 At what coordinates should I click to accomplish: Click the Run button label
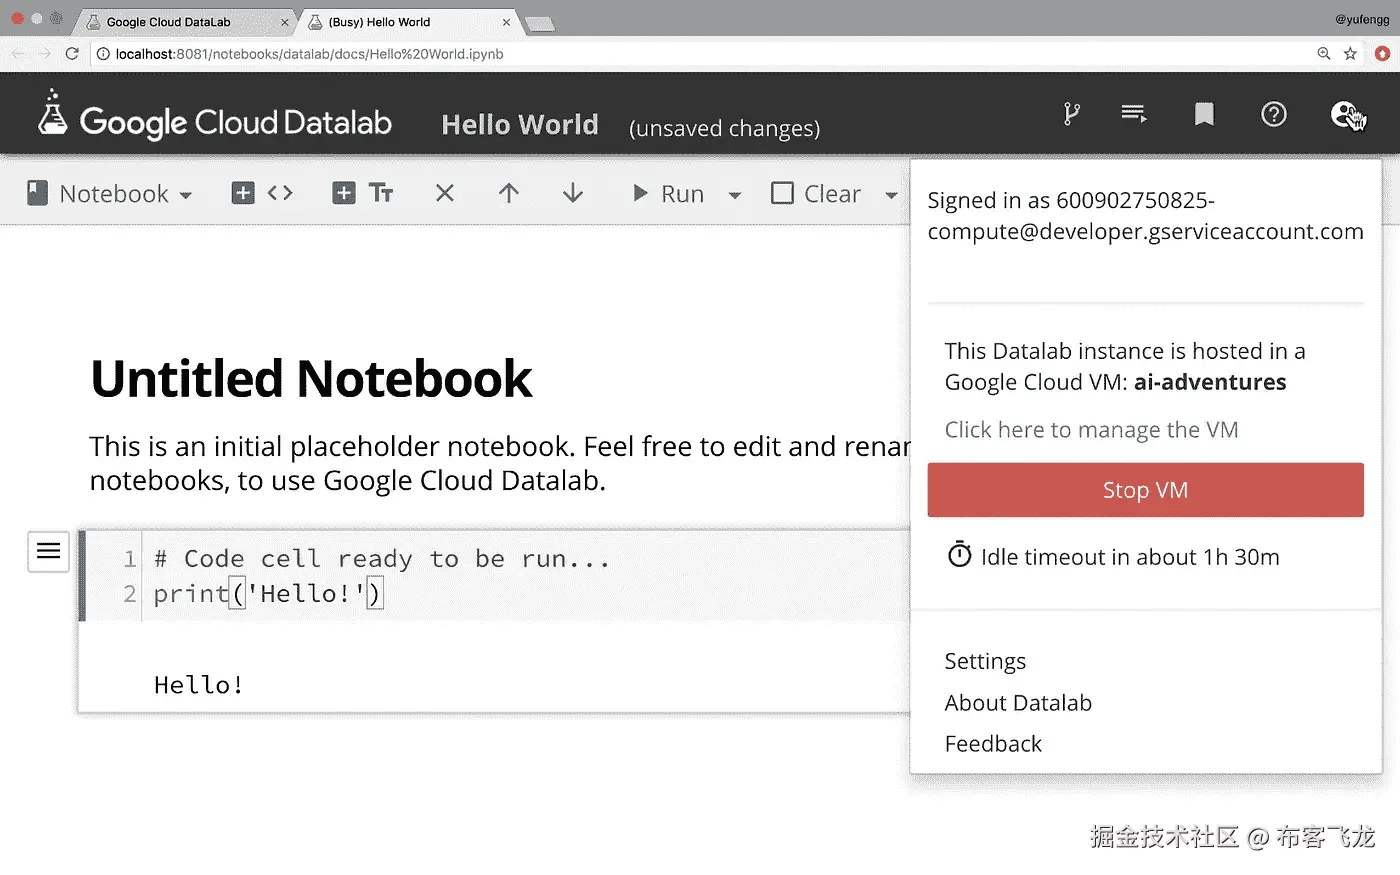(x=682, y=194)
